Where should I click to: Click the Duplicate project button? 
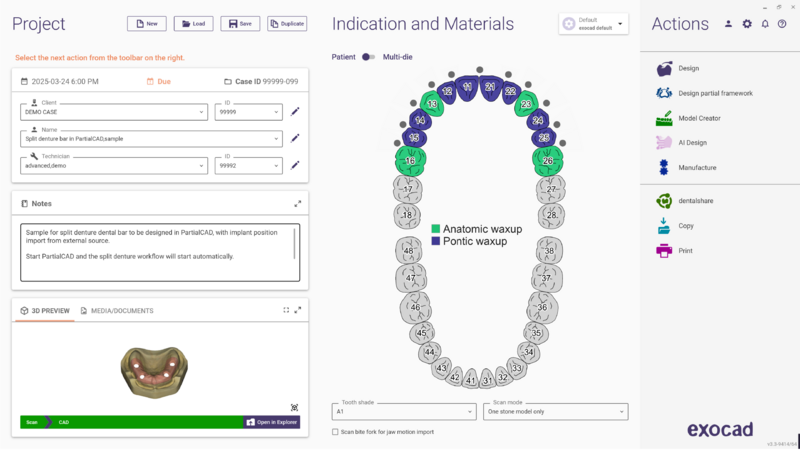point(287,24)
